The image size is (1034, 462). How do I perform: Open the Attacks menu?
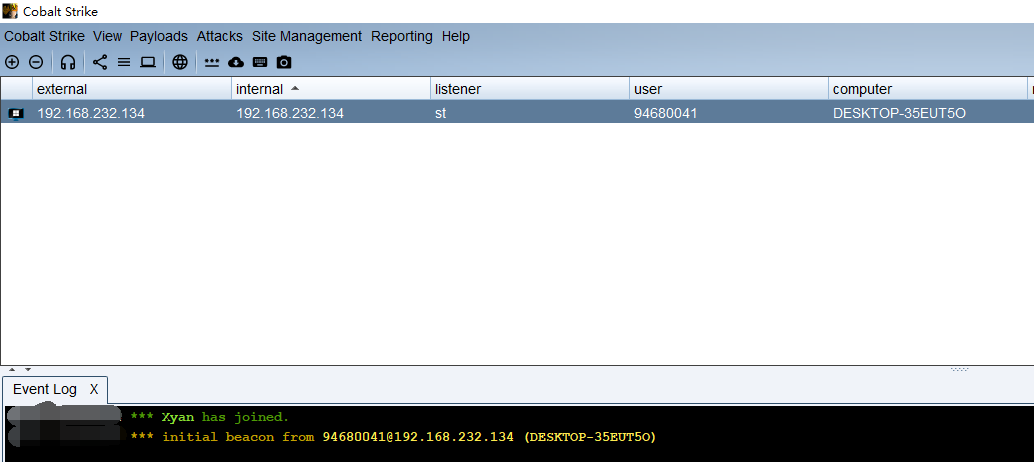(x=220, y=36)
